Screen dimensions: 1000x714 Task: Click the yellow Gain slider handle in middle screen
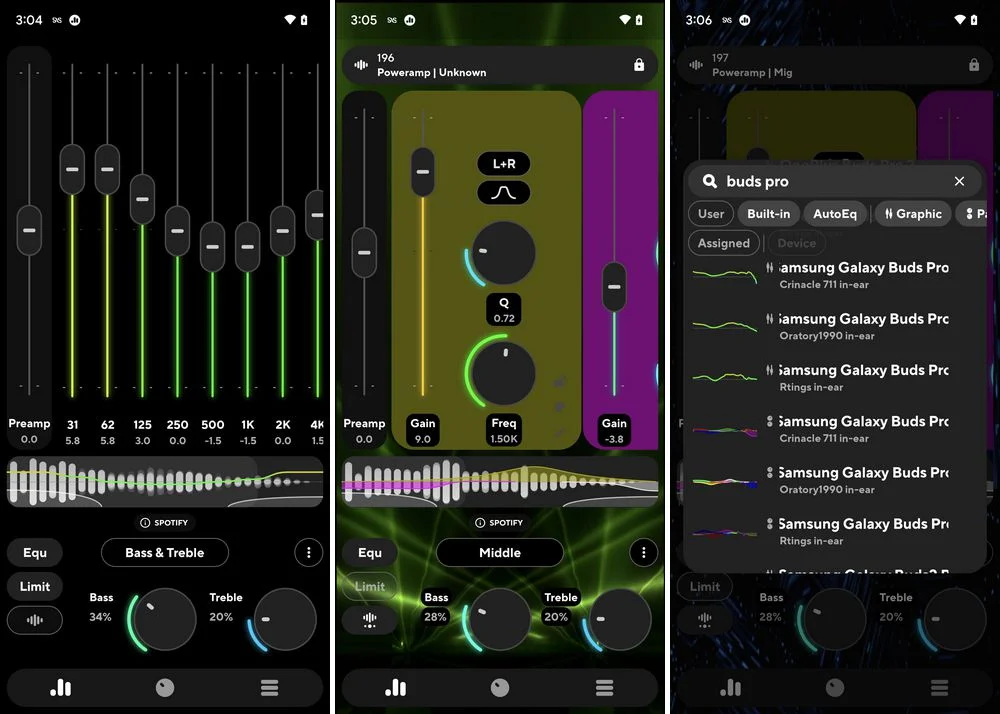[x=423, y=172]
